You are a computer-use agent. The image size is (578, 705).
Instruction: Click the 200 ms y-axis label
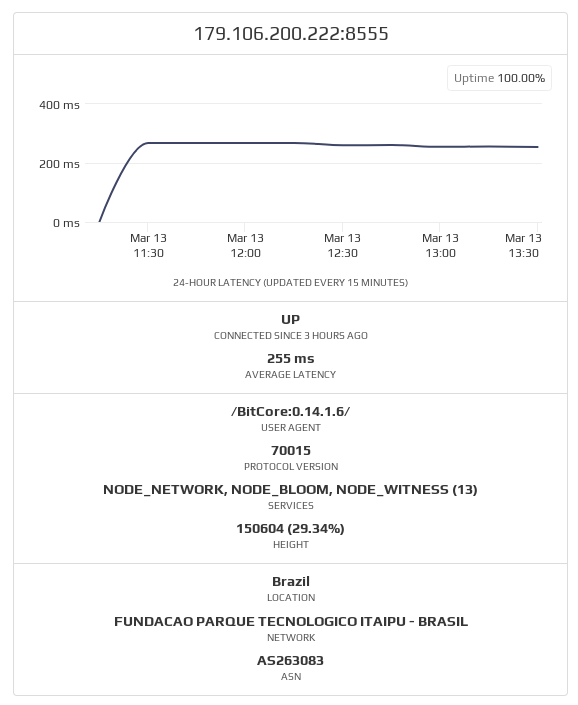[x=59, y=164]
